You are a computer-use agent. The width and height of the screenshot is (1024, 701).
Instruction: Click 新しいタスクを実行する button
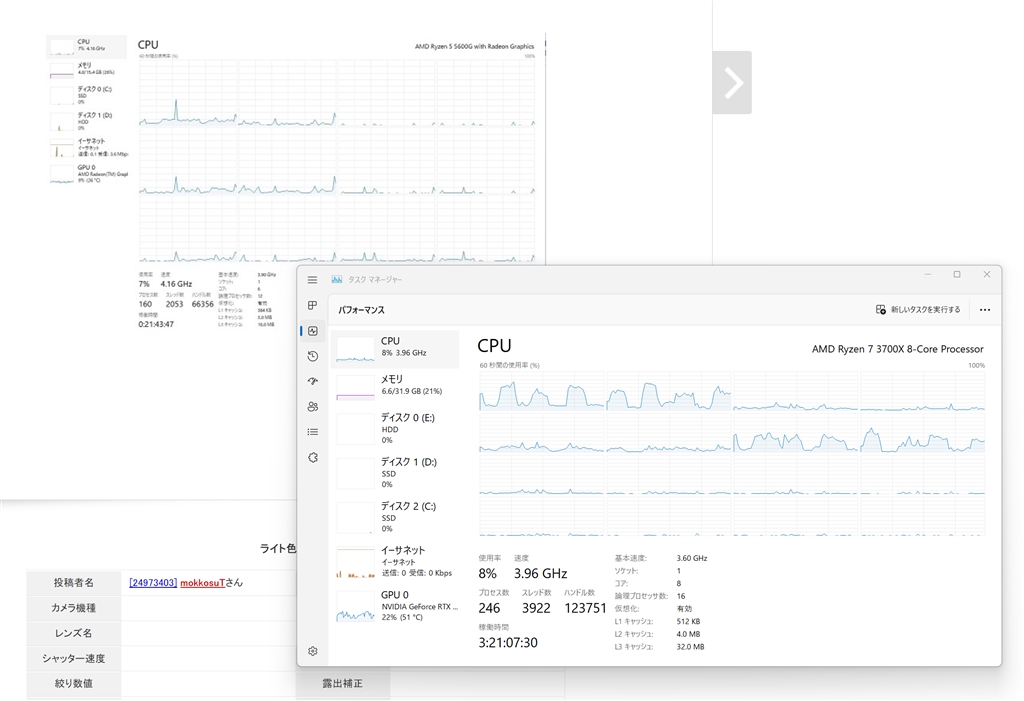click(x=918, y=310)
